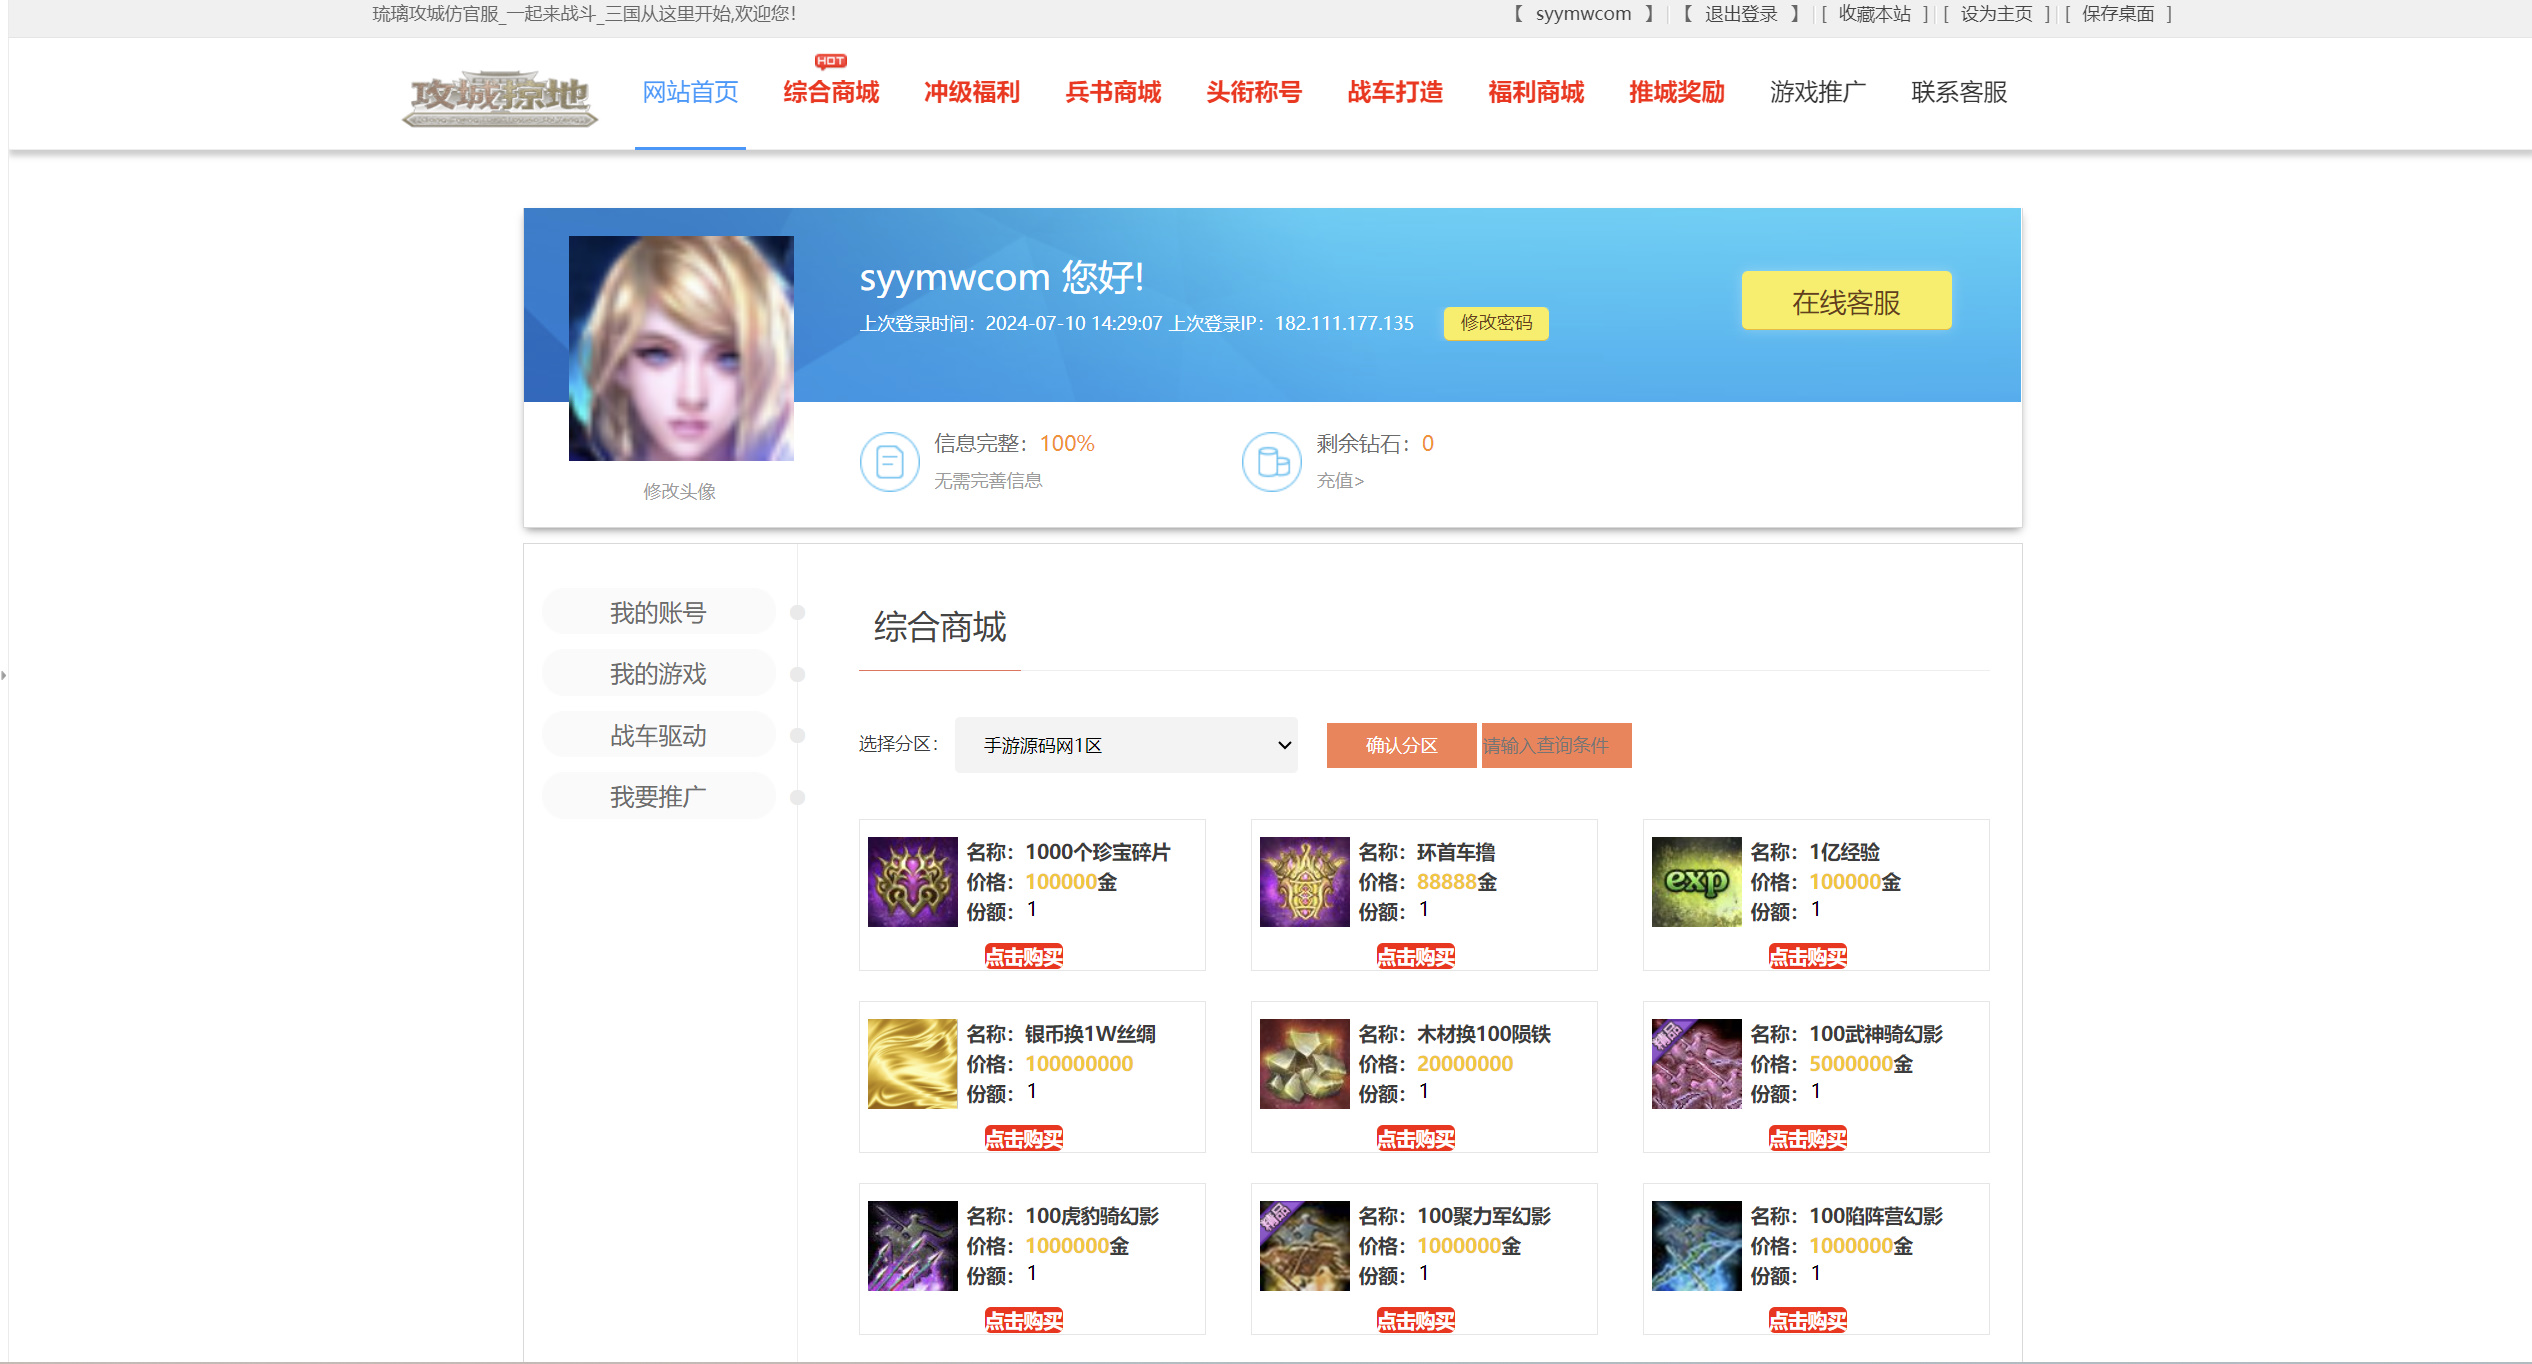Image resolution: width=2532 pixels, height=1364 pixels.
Task: Click into the 请输入查询条件 search field
Action: [1556, 745]
